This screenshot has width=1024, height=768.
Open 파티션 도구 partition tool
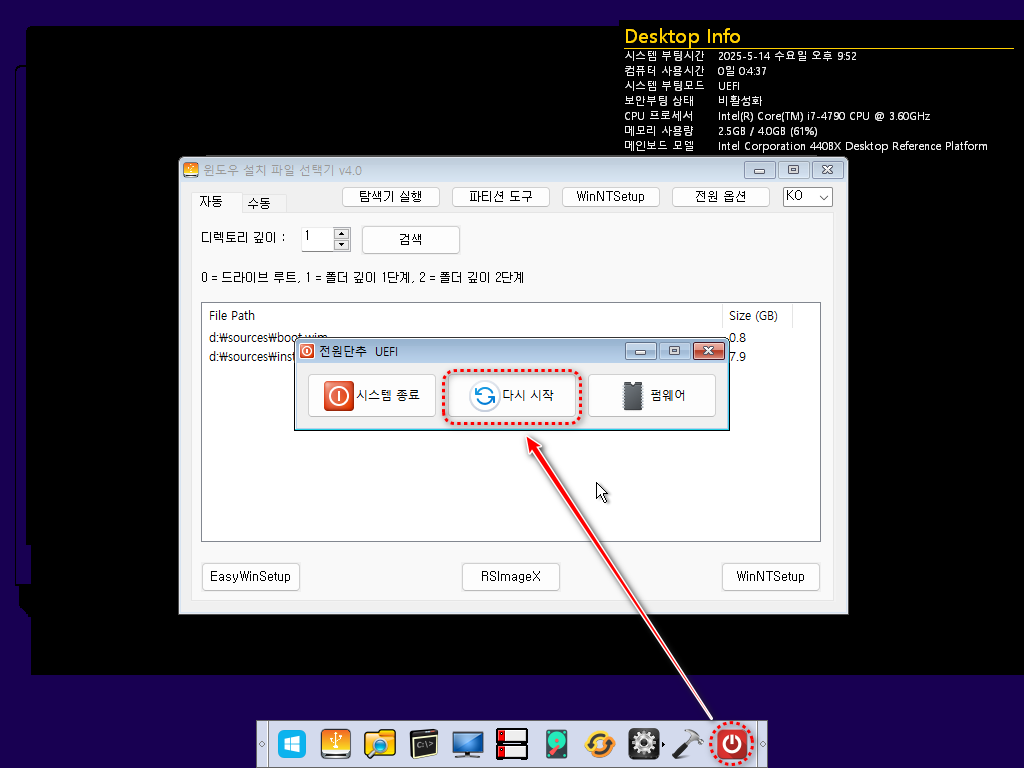[501, 197]
